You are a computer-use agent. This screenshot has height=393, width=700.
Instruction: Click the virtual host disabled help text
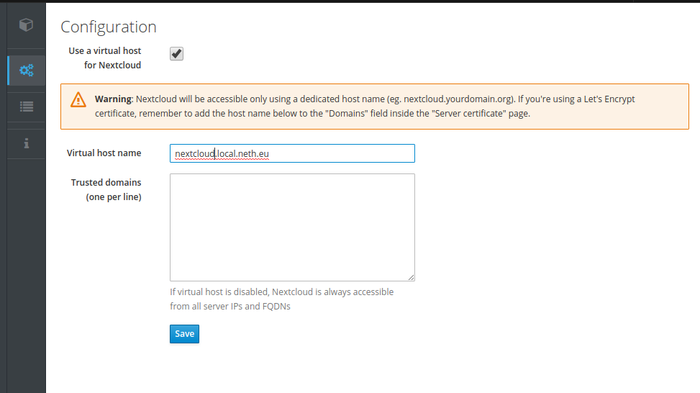[282, 299]
